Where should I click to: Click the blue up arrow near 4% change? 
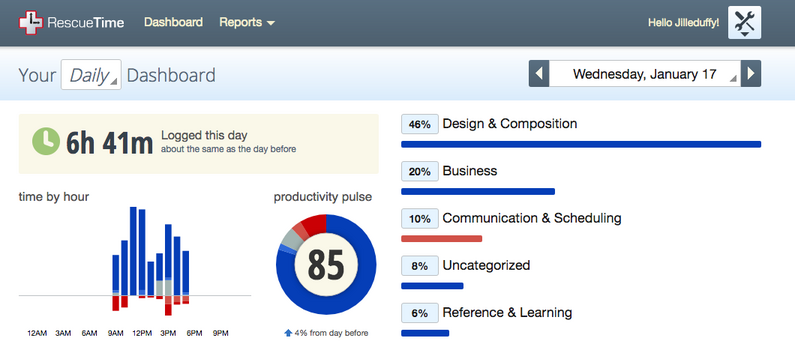coord(288,333)
